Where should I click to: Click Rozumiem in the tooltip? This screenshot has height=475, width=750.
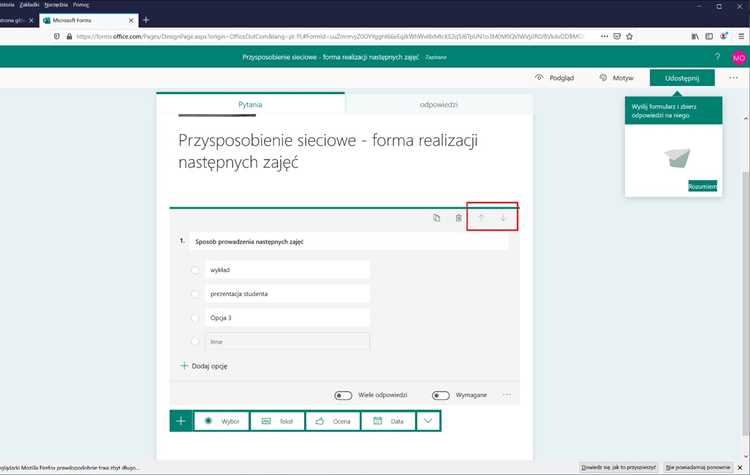tap(702, 186)
